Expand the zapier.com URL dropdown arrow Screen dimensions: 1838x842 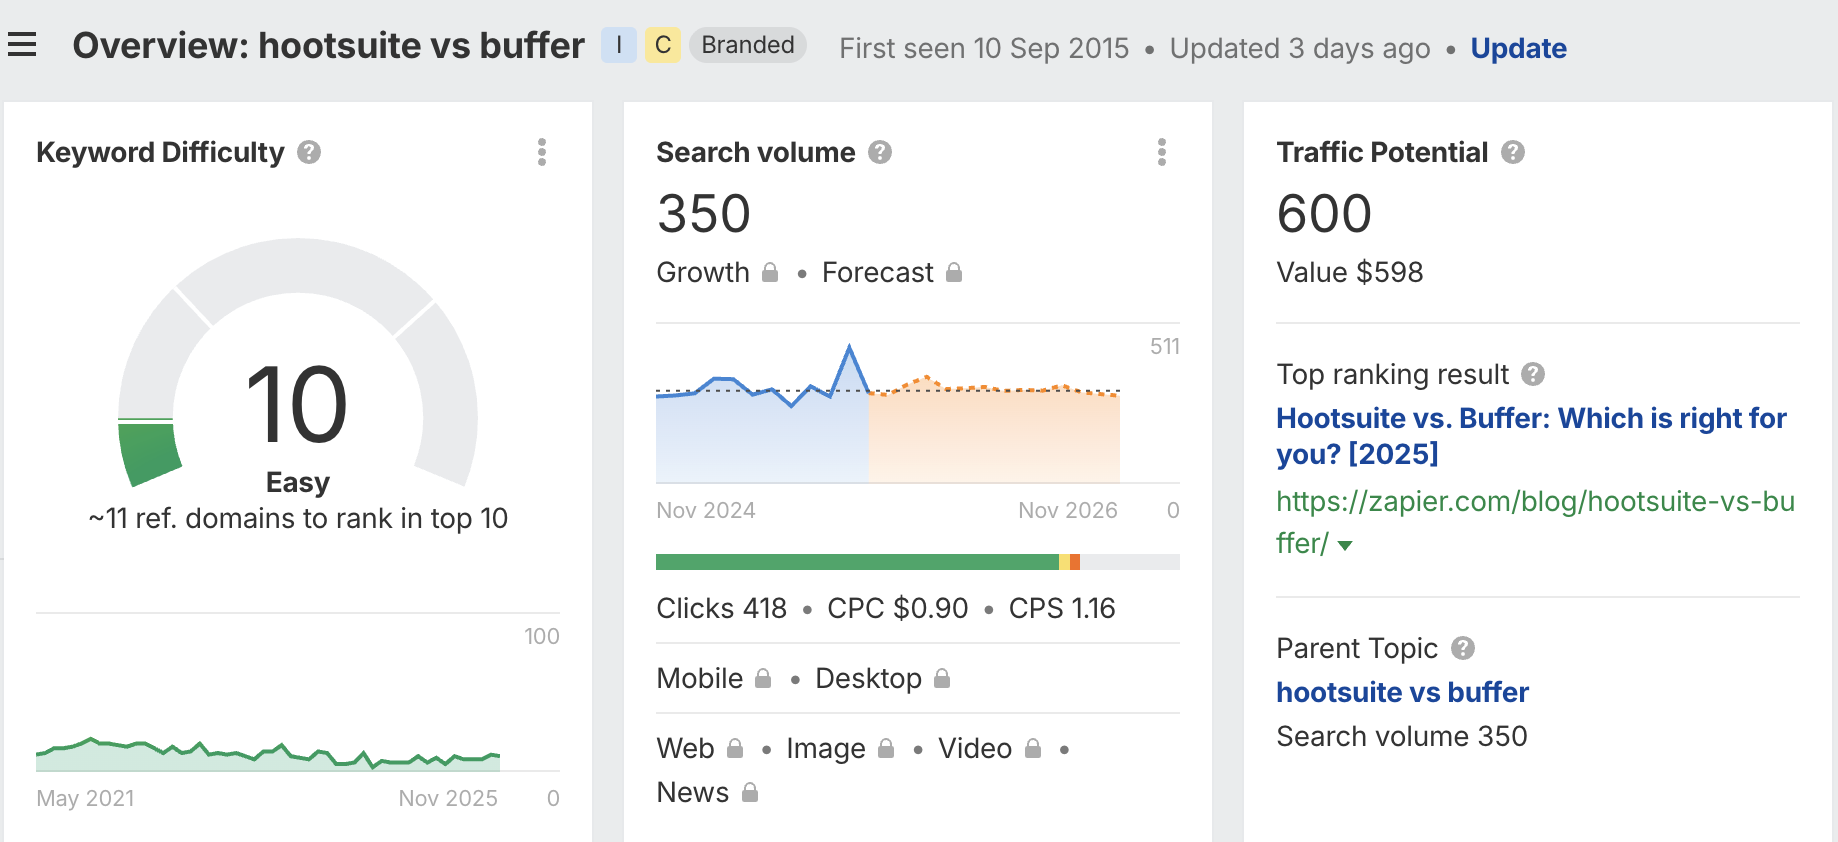click(1345, 546)
